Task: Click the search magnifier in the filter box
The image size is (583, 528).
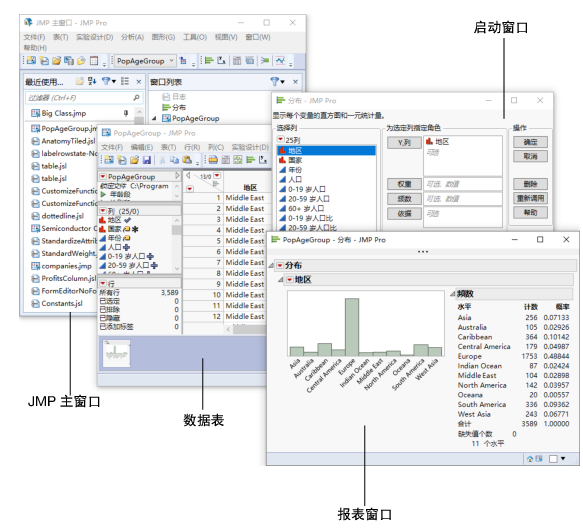Action: point(136,98)
